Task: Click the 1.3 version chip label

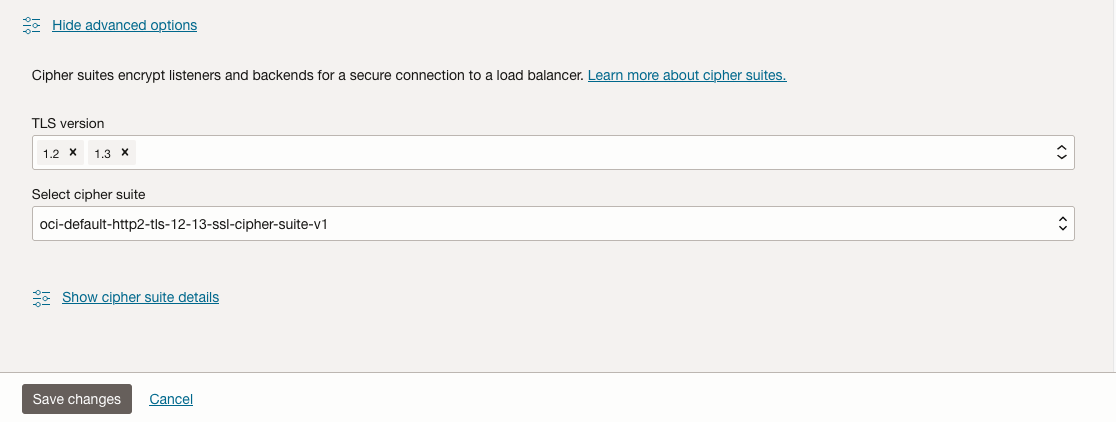Action: point(102,153)
